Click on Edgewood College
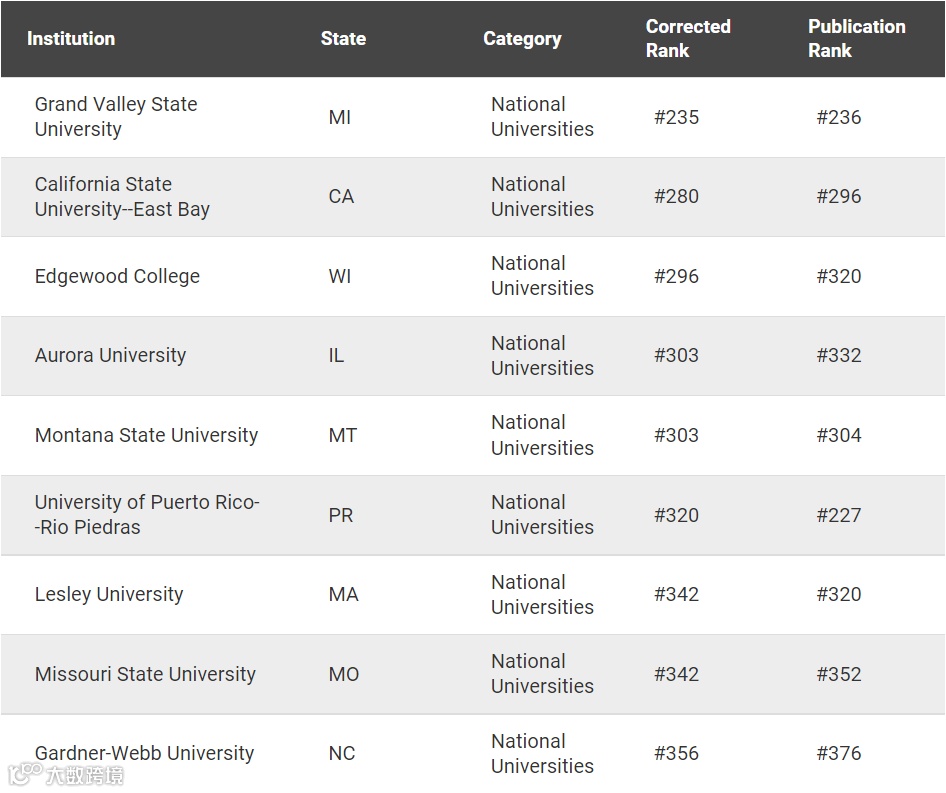This screenshot has width=946, height=793. coord(117,277)
